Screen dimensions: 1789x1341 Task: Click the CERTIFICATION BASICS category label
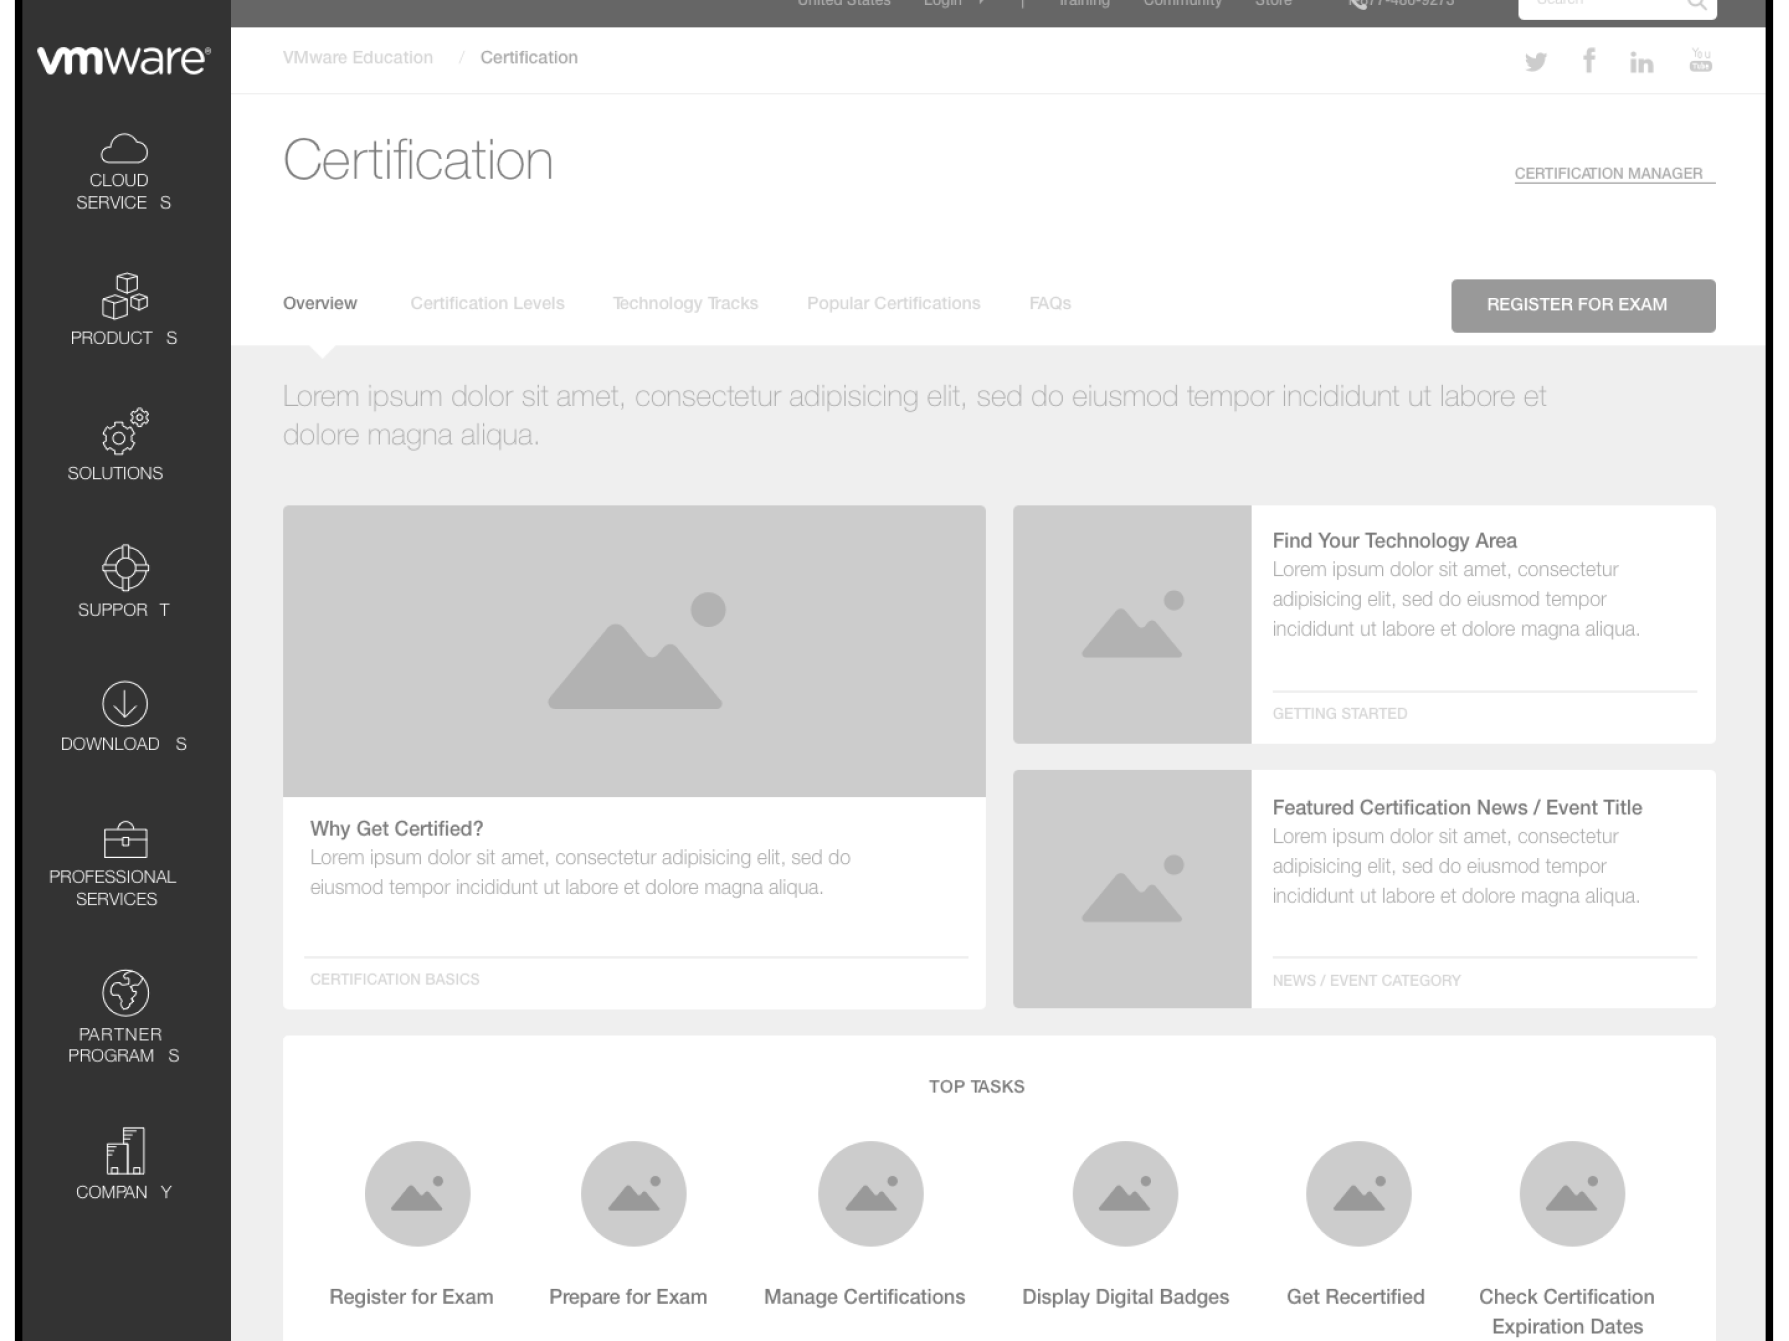coord(395,979)
